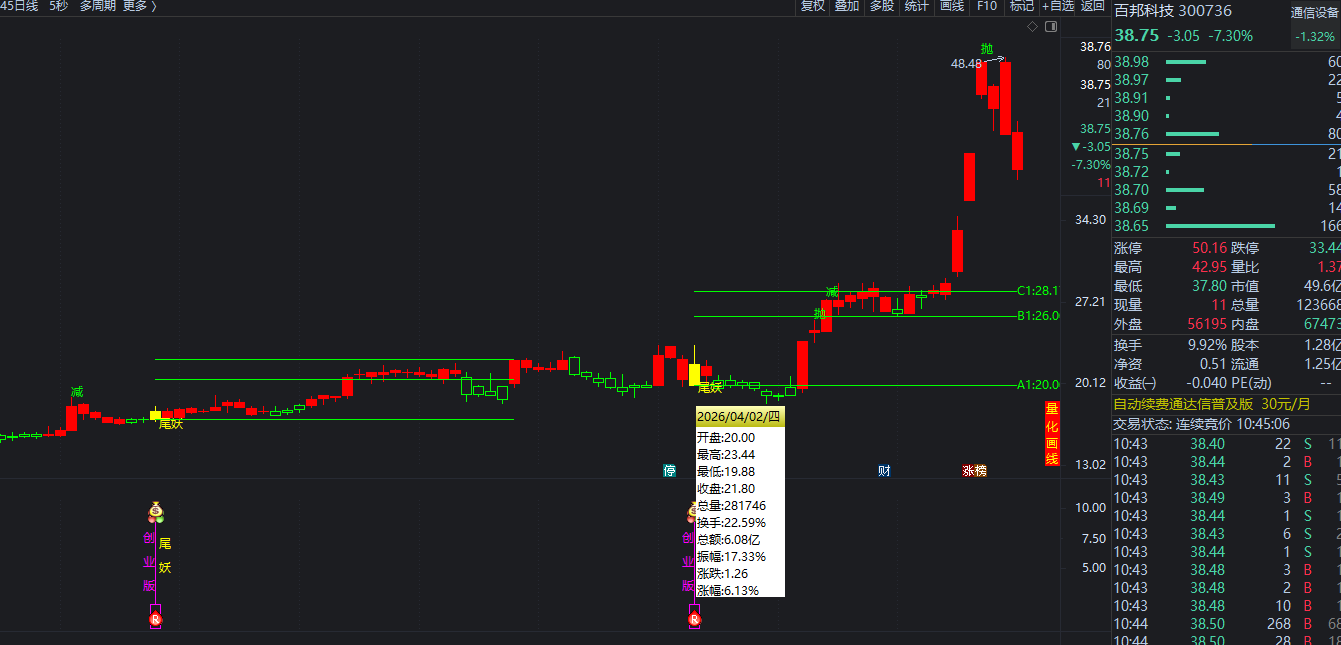Click the 48.48 high price annotation
Image resolution: width=1341 pixels, height=645 pixels.
pyautogui.click(x=965, y=64)
